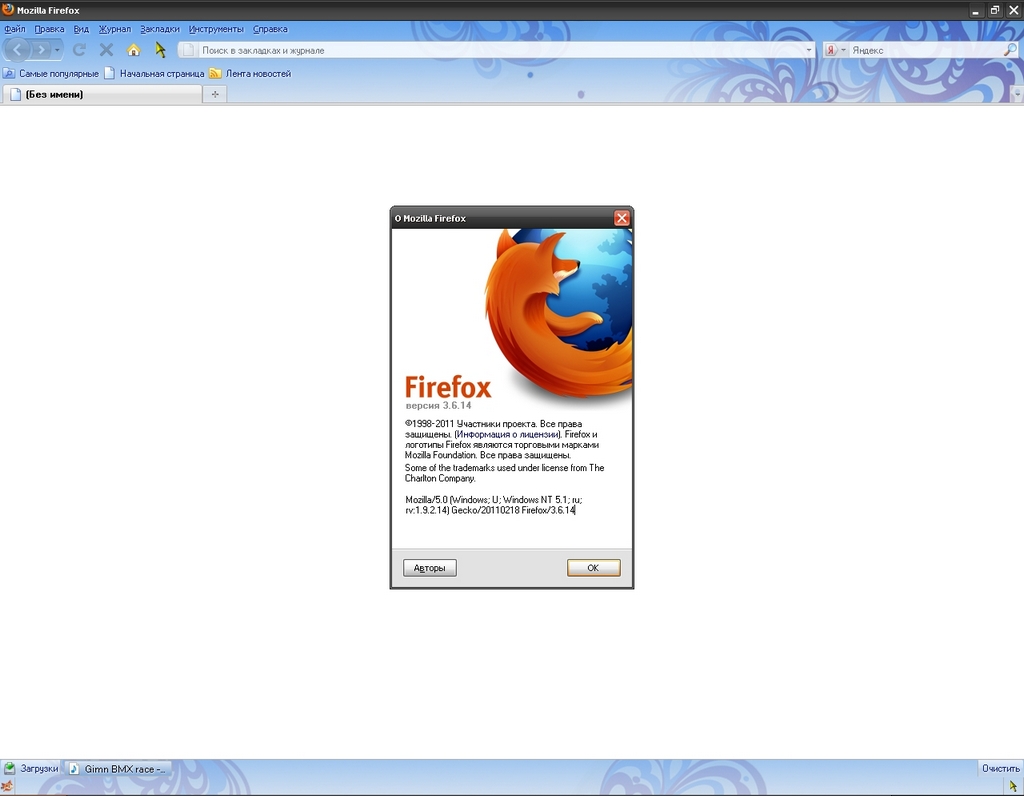Expand the back/forward history dropdown arrow
Viewport: 1024px width, 796px height.
click(x=58, y=49)
